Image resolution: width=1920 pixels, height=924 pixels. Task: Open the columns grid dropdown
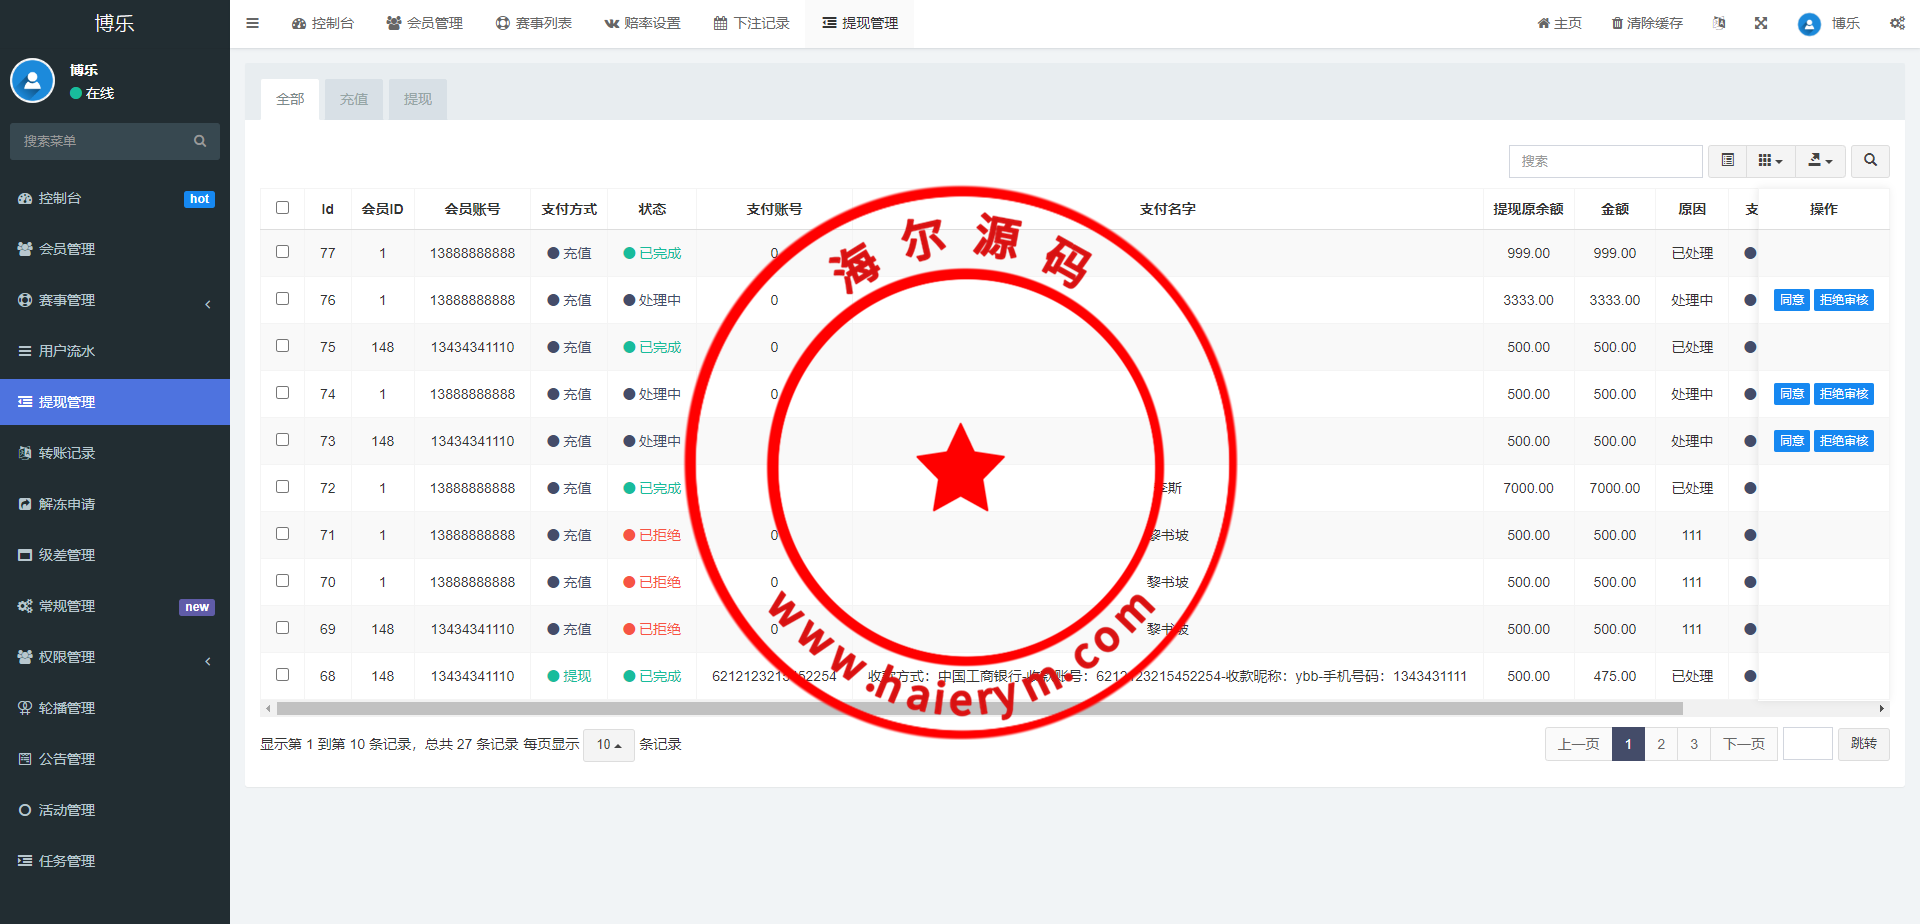pyautogui.click(x=1770, y=161)
